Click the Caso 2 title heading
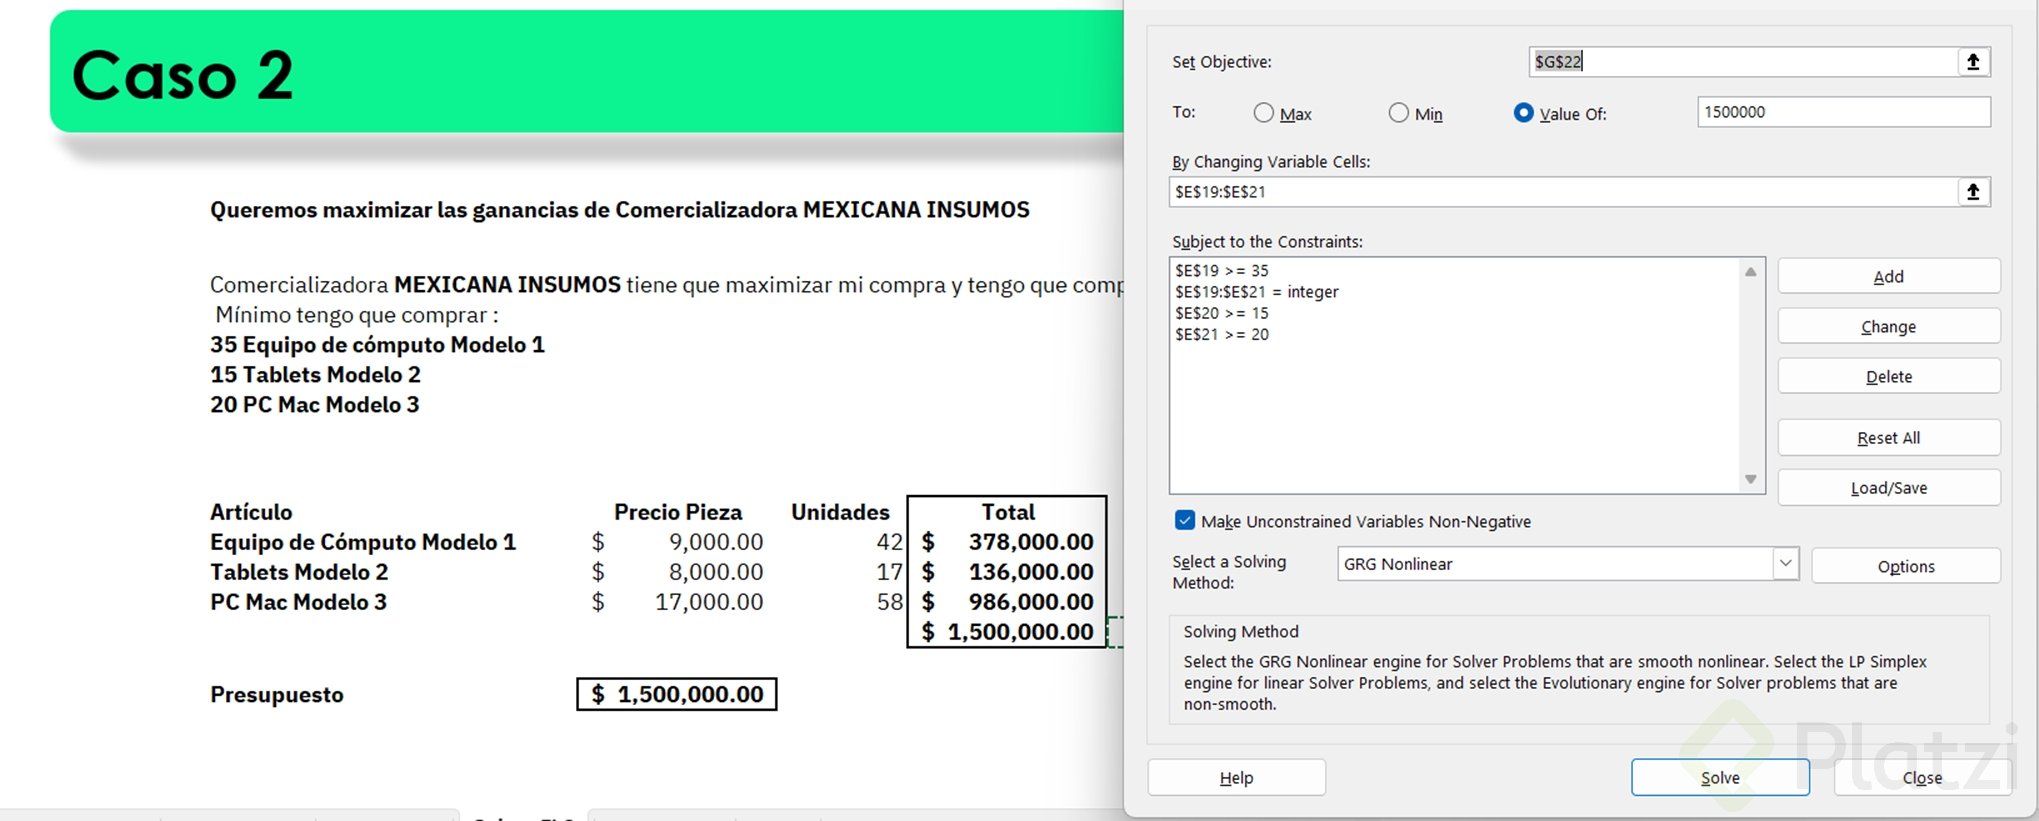Screen dimensions: 2039x821 pyautogui.click(x=183, y=75)
